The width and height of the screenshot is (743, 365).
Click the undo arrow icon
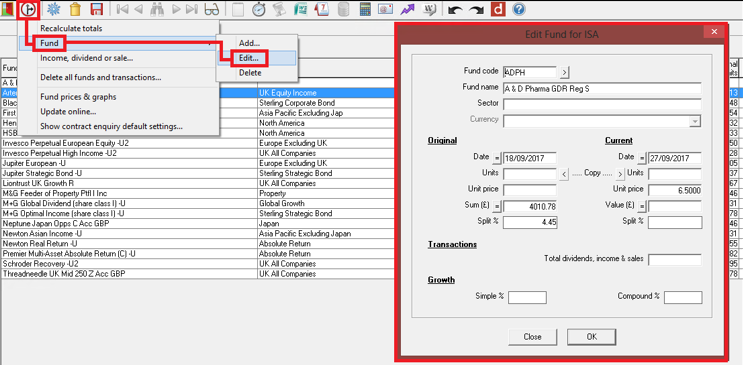(x=455, y=9)
